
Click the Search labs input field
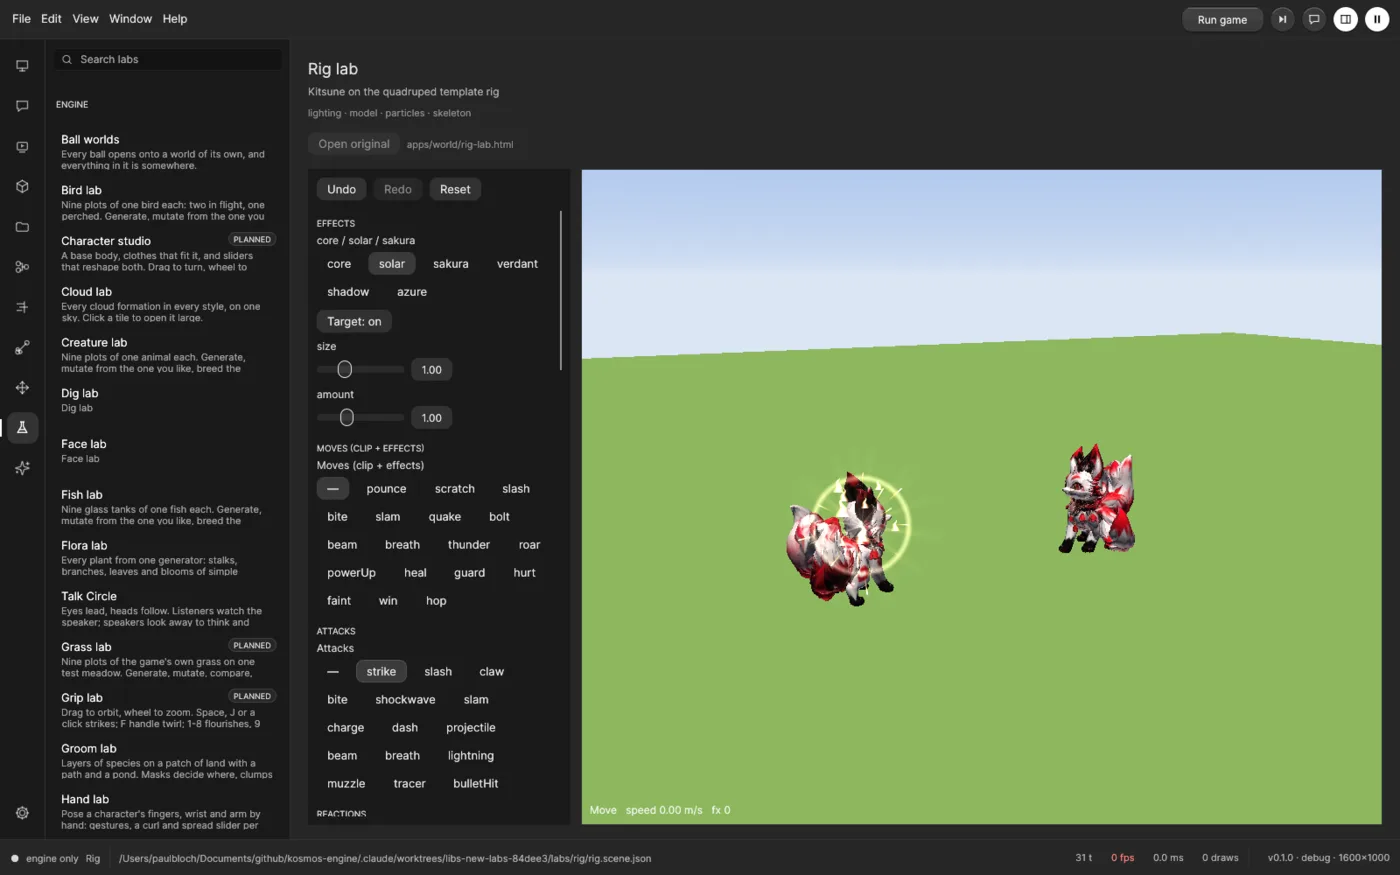(x=168, y=60)
